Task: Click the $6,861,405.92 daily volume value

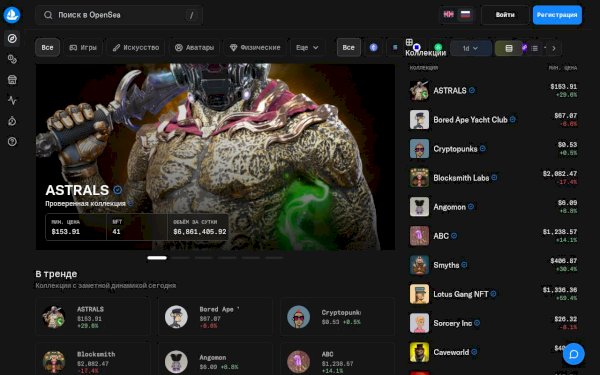Action: pyautogui.click(x=200, y=232)
